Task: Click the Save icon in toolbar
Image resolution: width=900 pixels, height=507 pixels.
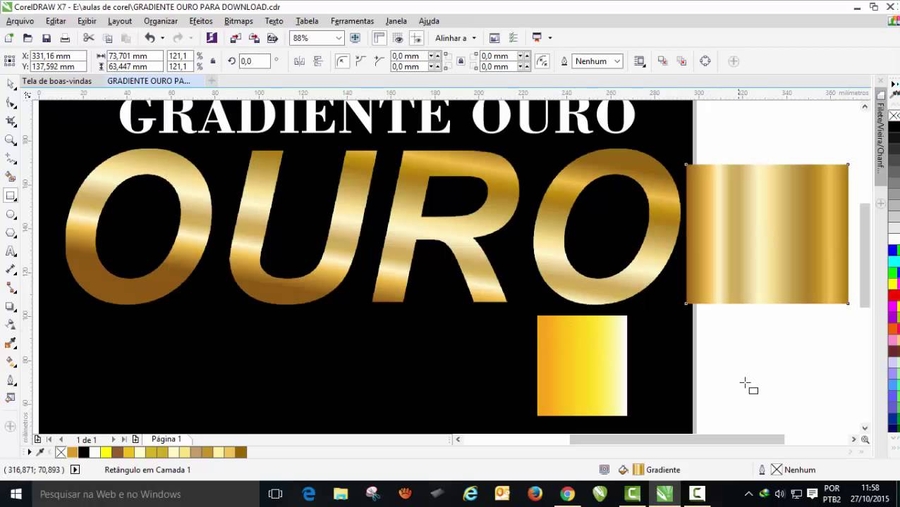Action: [x=45, y=38]
